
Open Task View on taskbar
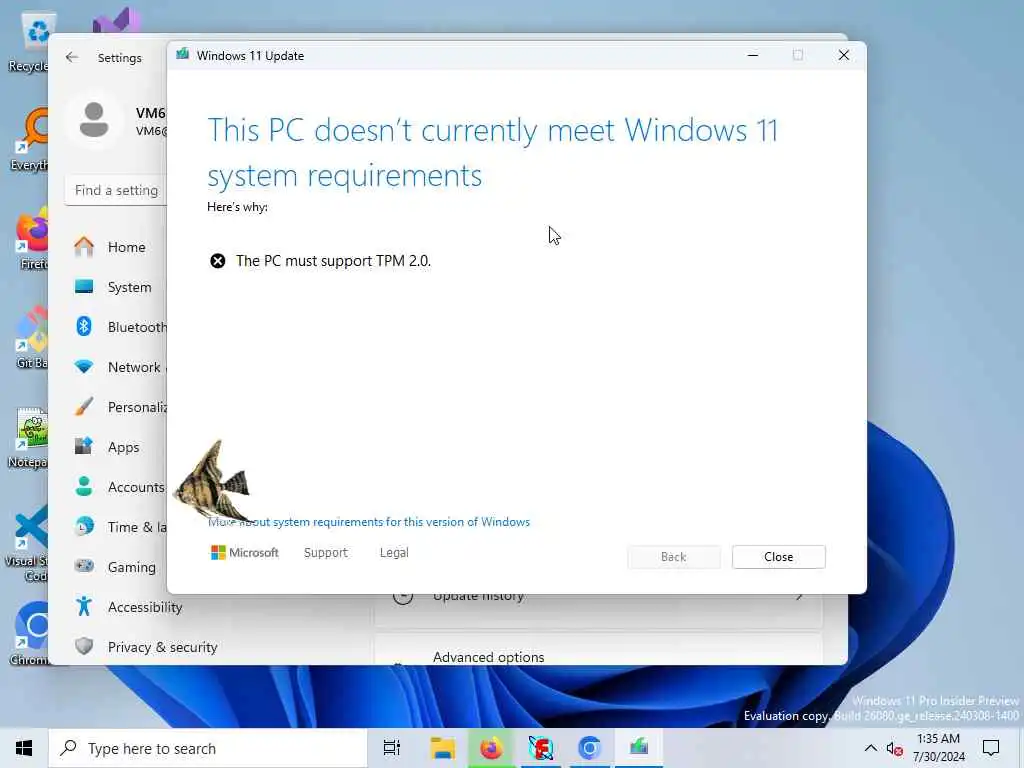[392, 748]
